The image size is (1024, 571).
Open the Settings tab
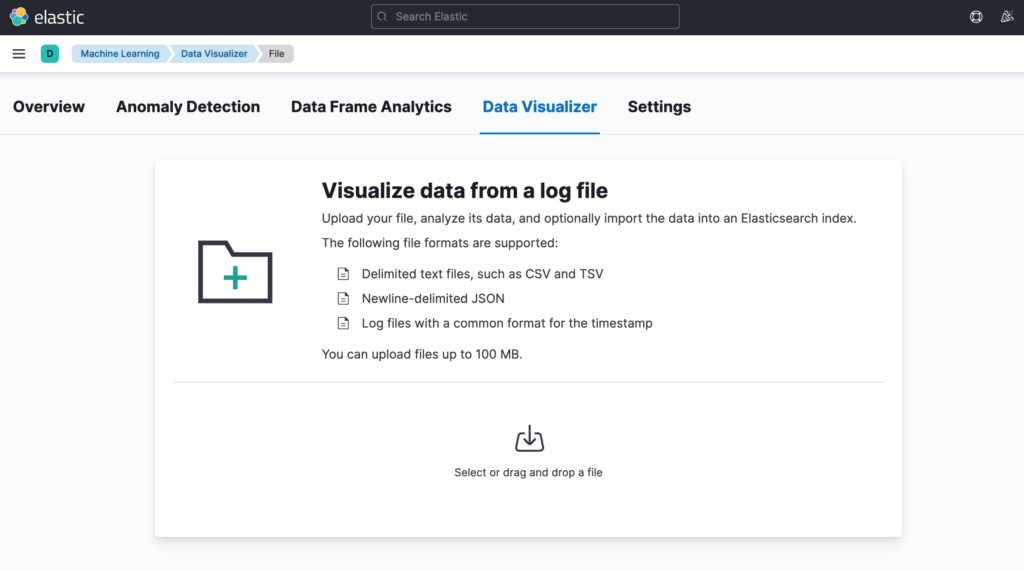click(659, 106)
